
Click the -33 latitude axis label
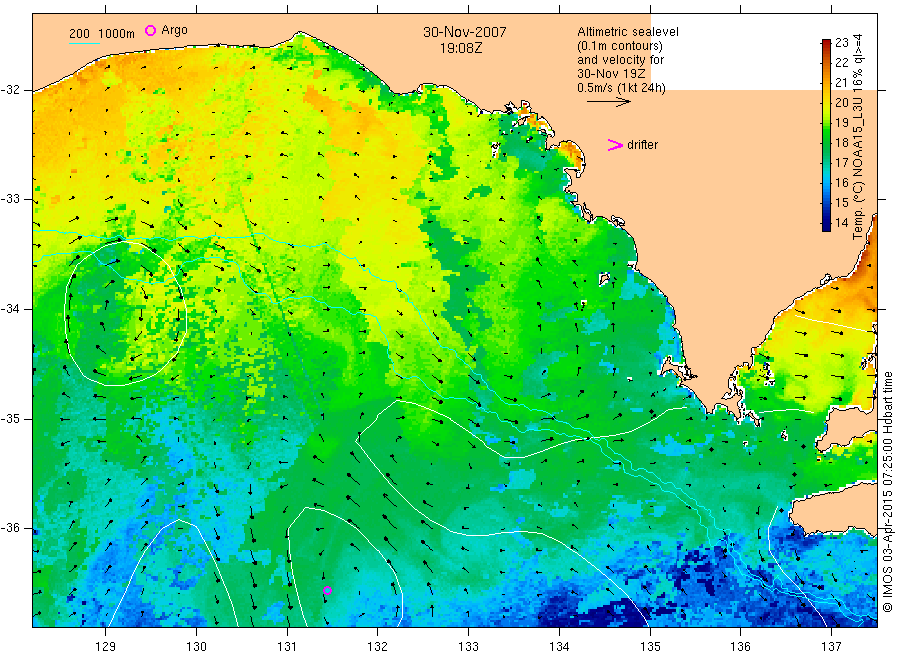point(10,199)
